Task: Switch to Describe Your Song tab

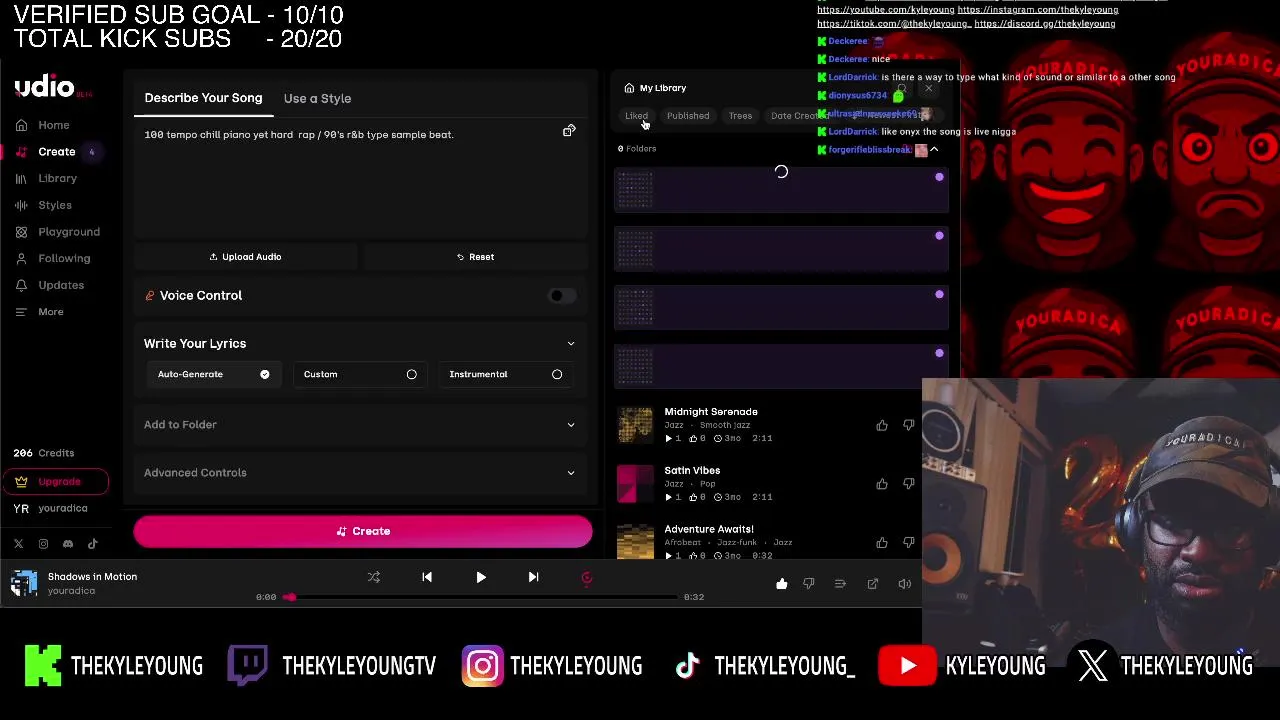Action: tap(203, 98)
